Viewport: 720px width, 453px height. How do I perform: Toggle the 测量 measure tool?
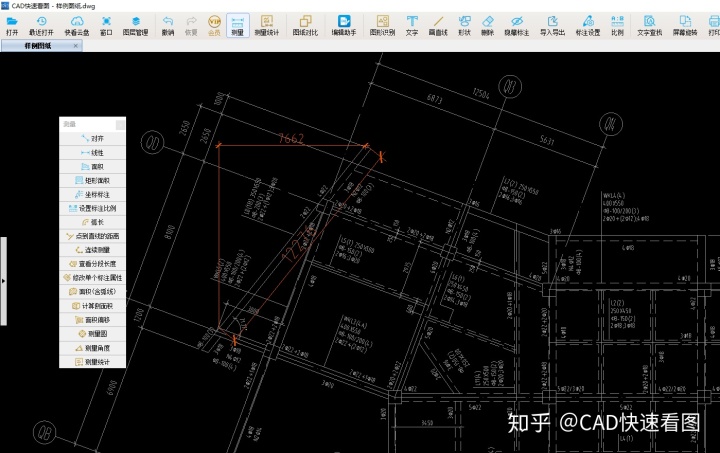[x=238, y=26]
